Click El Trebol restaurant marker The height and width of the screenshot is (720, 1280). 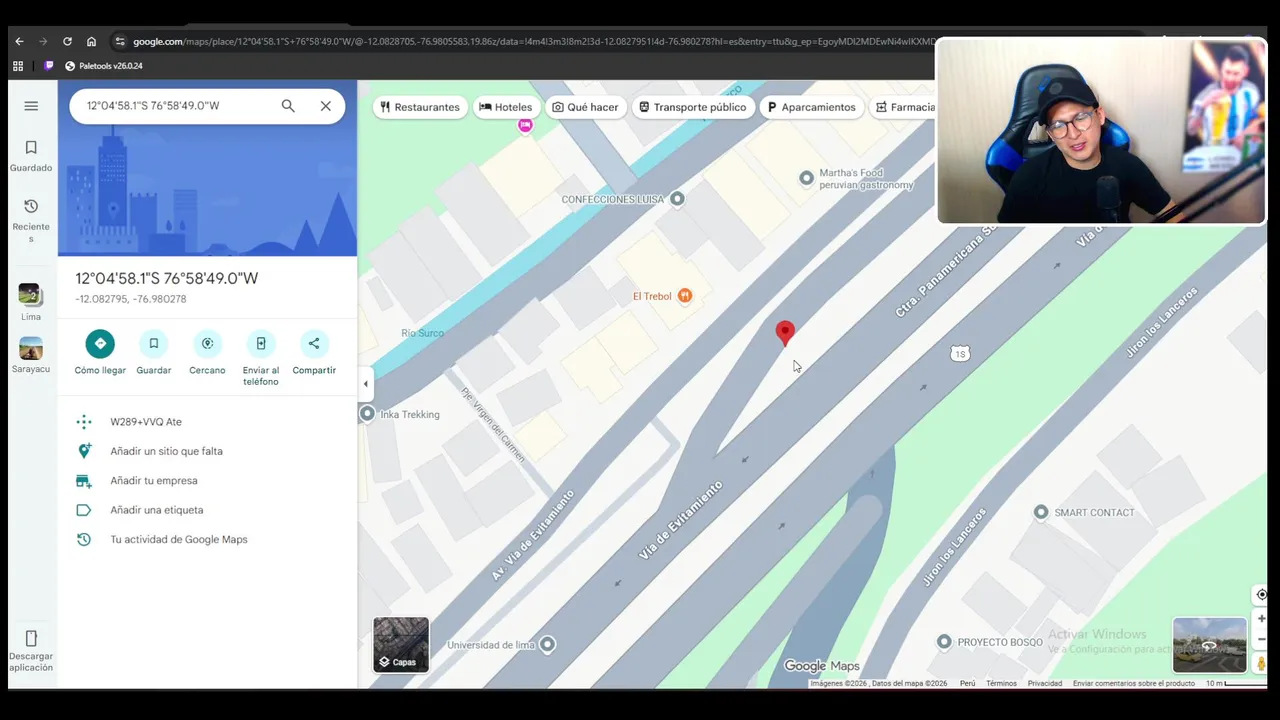click(685, 295)
